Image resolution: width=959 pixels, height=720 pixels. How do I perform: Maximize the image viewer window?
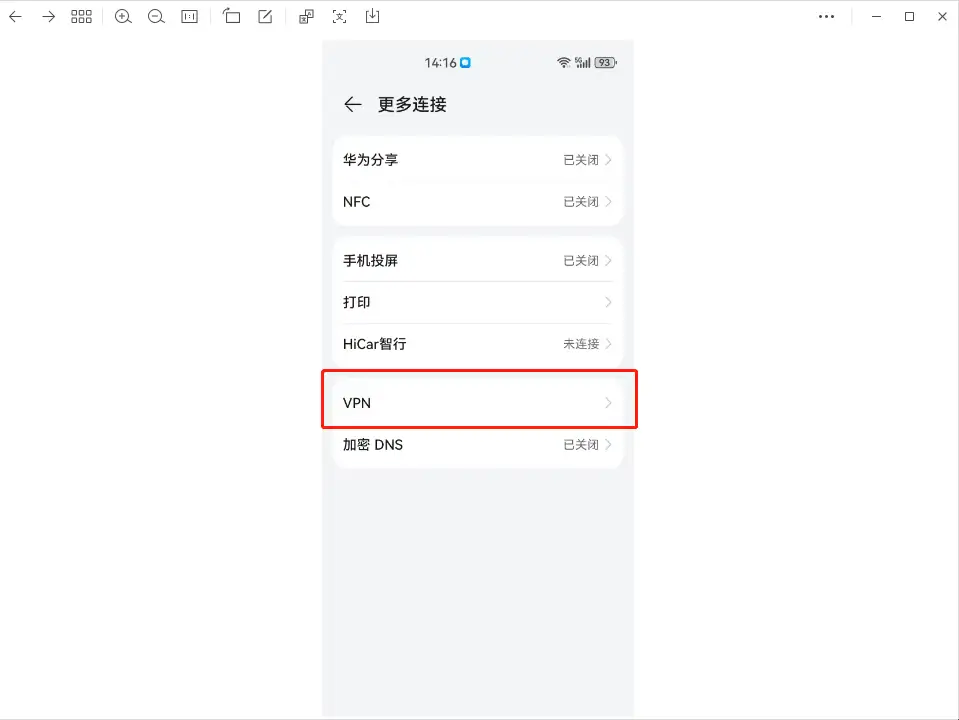coord(909,17)
